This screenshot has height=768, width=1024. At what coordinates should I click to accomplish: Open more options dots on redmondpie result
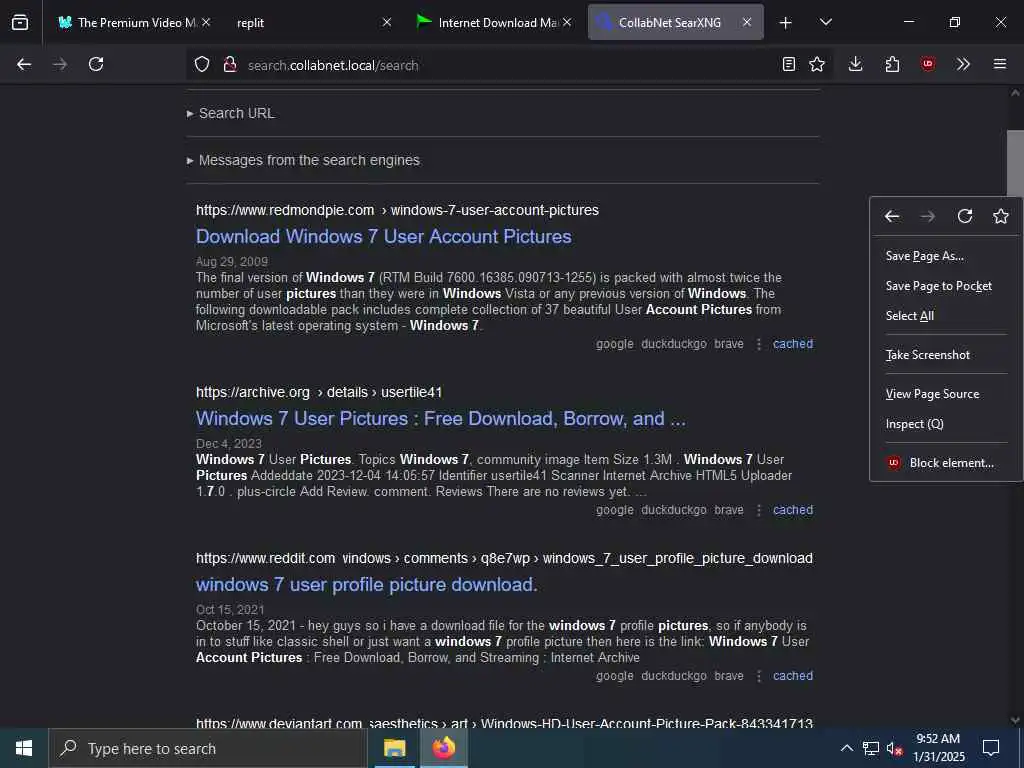point(758,344)
